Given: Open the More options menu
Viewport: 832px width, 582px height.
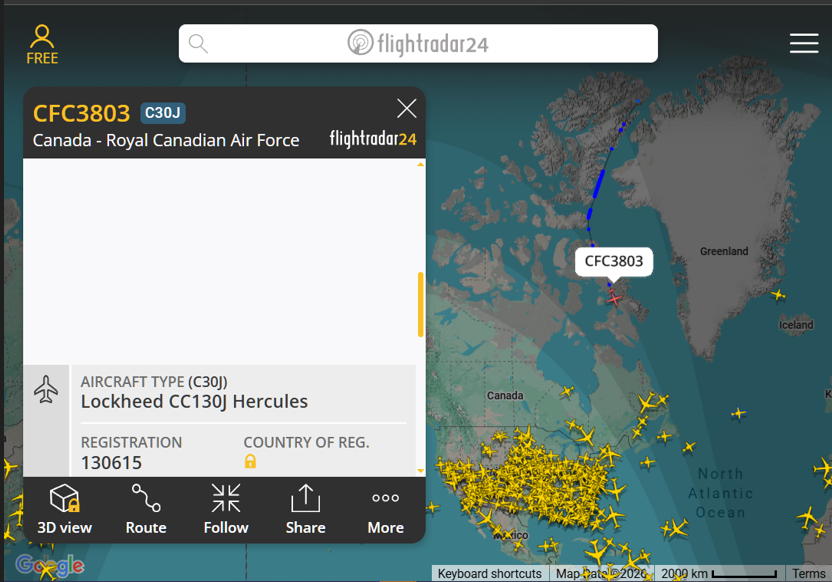Looking at the screenshot, I should 385,509.
